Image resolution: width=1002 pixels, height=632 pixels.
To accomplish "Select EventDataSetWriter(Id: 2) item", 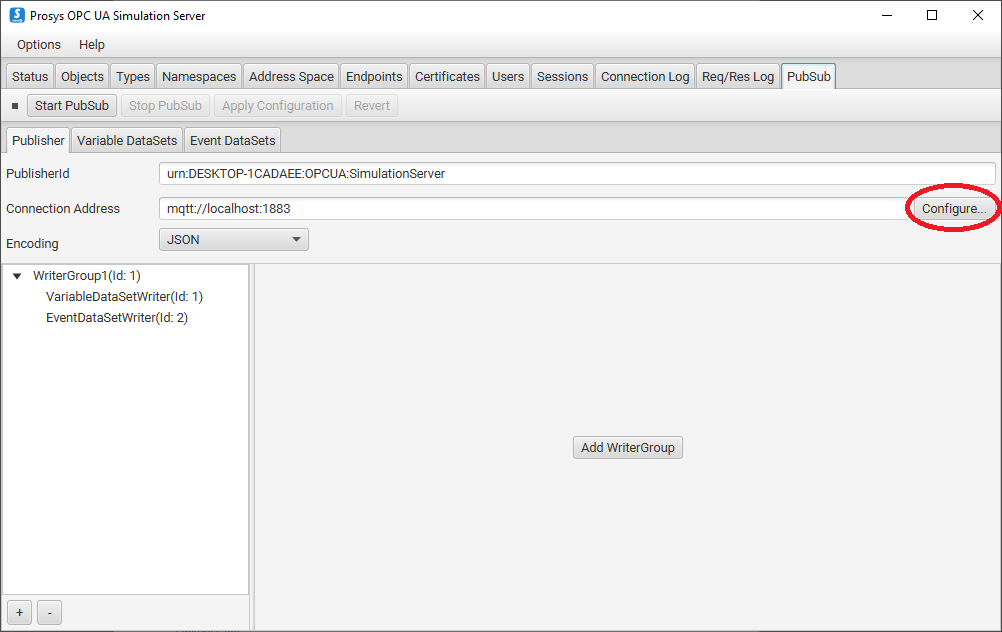I will (117, 318).
